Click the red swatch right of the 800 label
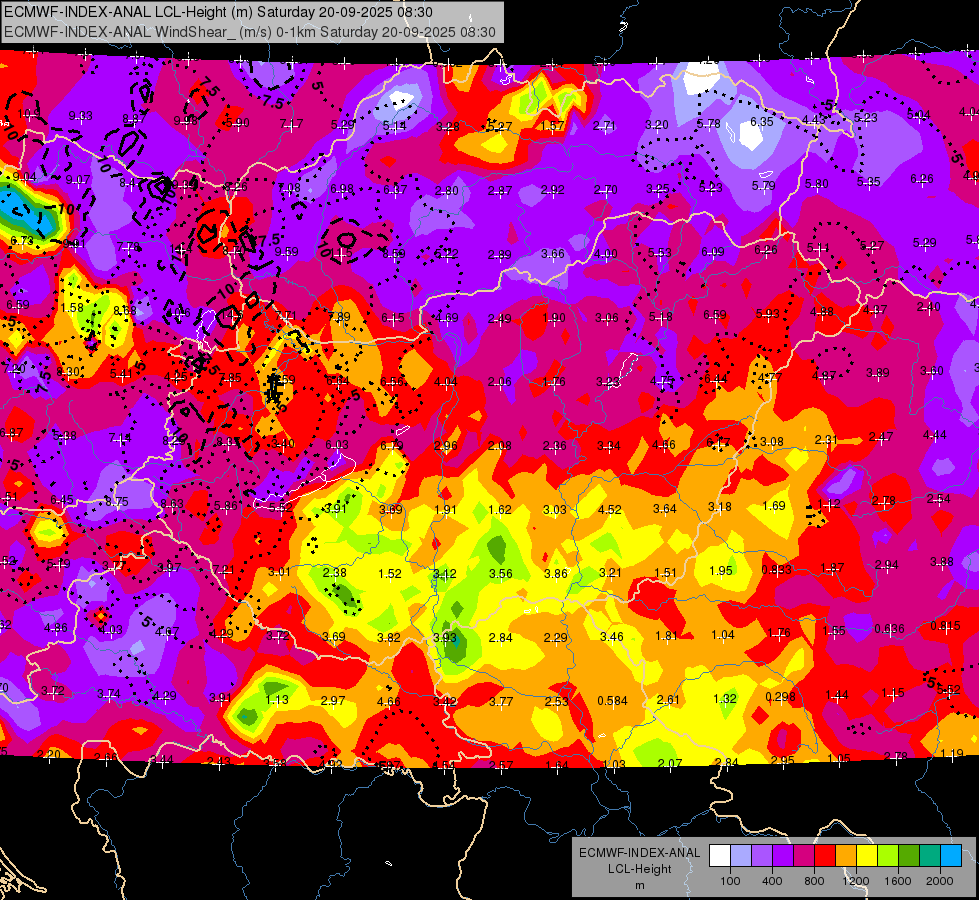The height and width of the screenshot is (900, 979). point(825,856)
